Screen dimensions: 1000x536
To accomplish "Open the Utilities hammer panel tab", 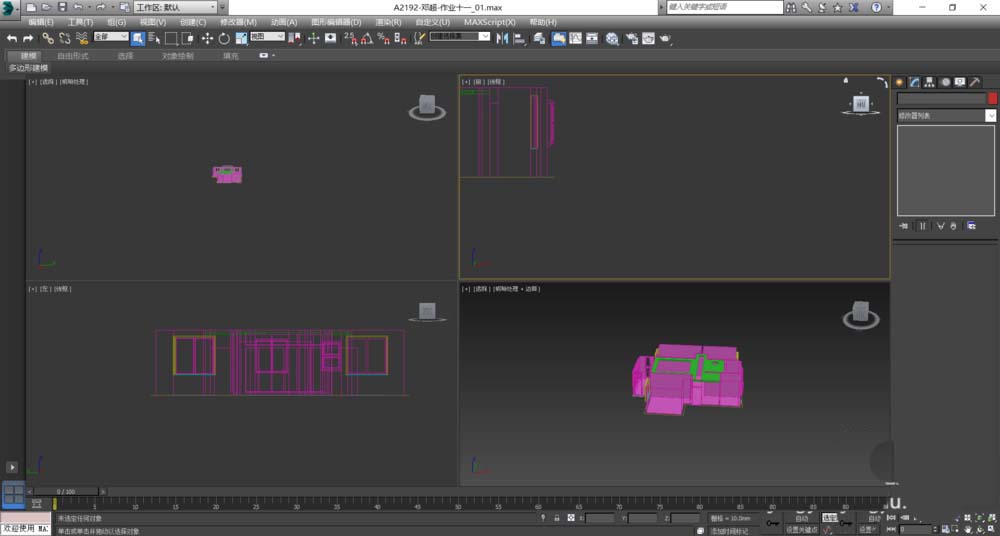I will (x=975, y=82).
